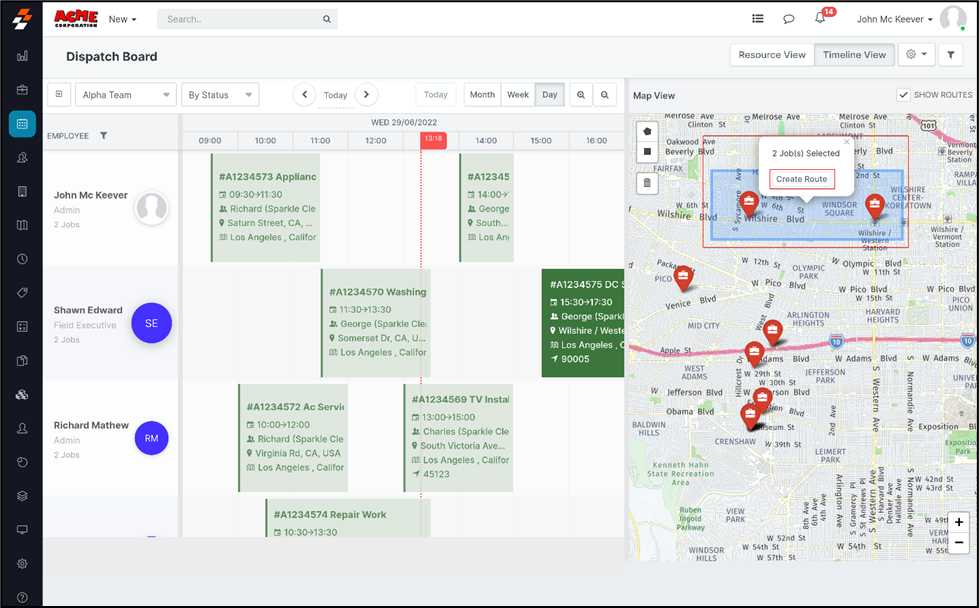Open the John Mc Keever user menu

[x=895, y=19]
